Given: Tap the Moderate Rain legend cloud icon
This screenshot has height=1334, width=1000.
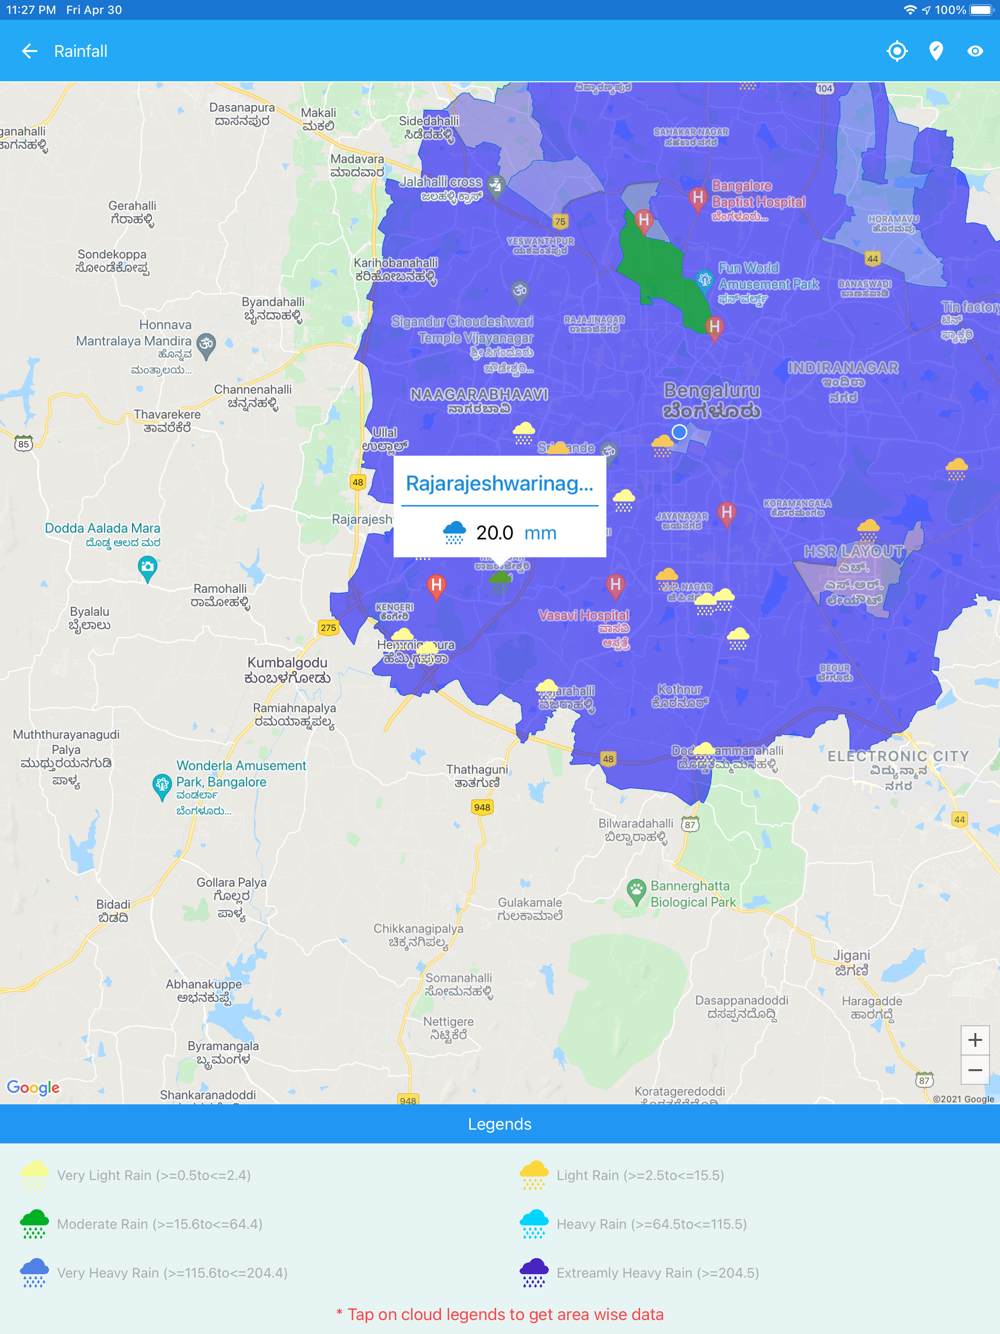Looking at the screenshot, I should click(34, 1224).
